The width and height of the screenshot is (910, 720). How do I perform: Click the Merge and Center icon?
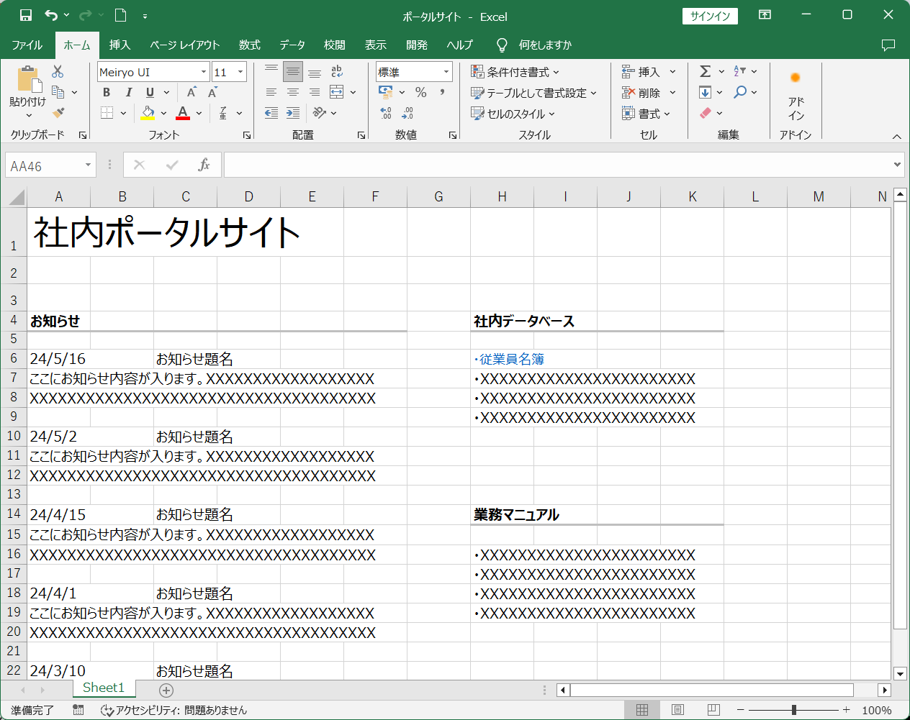coord(337,93)
